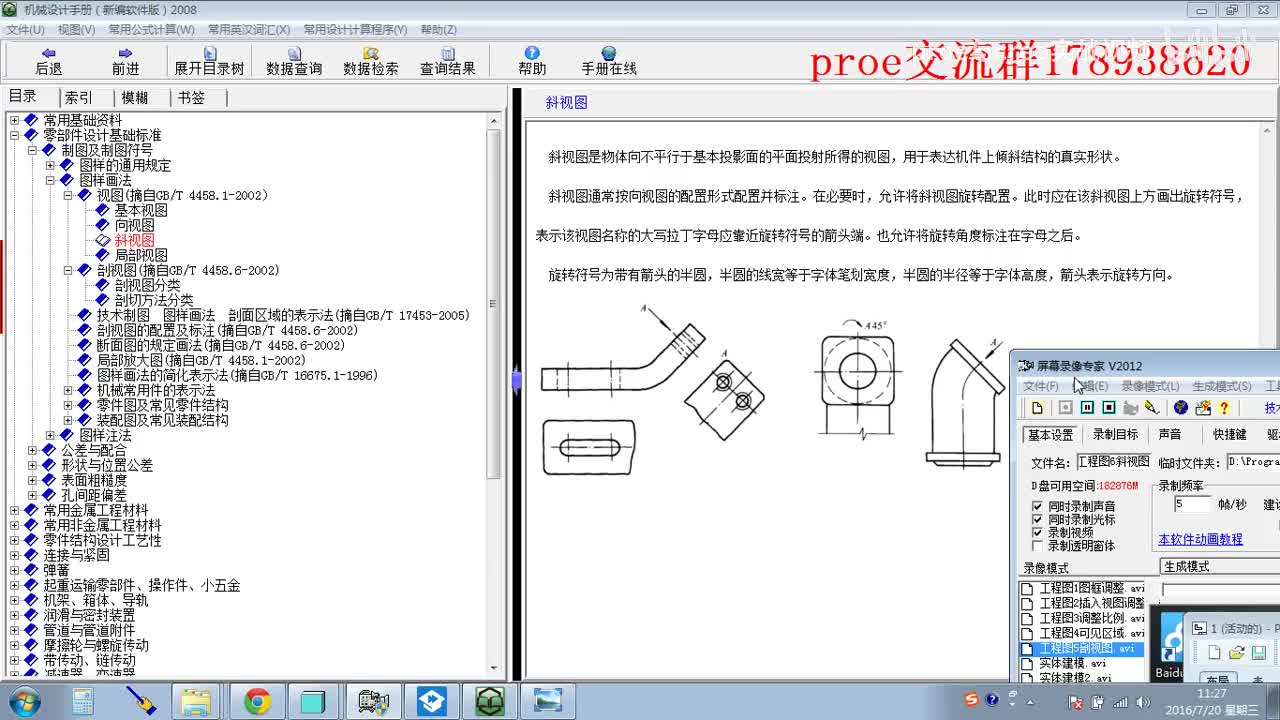Open the Sogou input method tray icon

pos(971,699)
